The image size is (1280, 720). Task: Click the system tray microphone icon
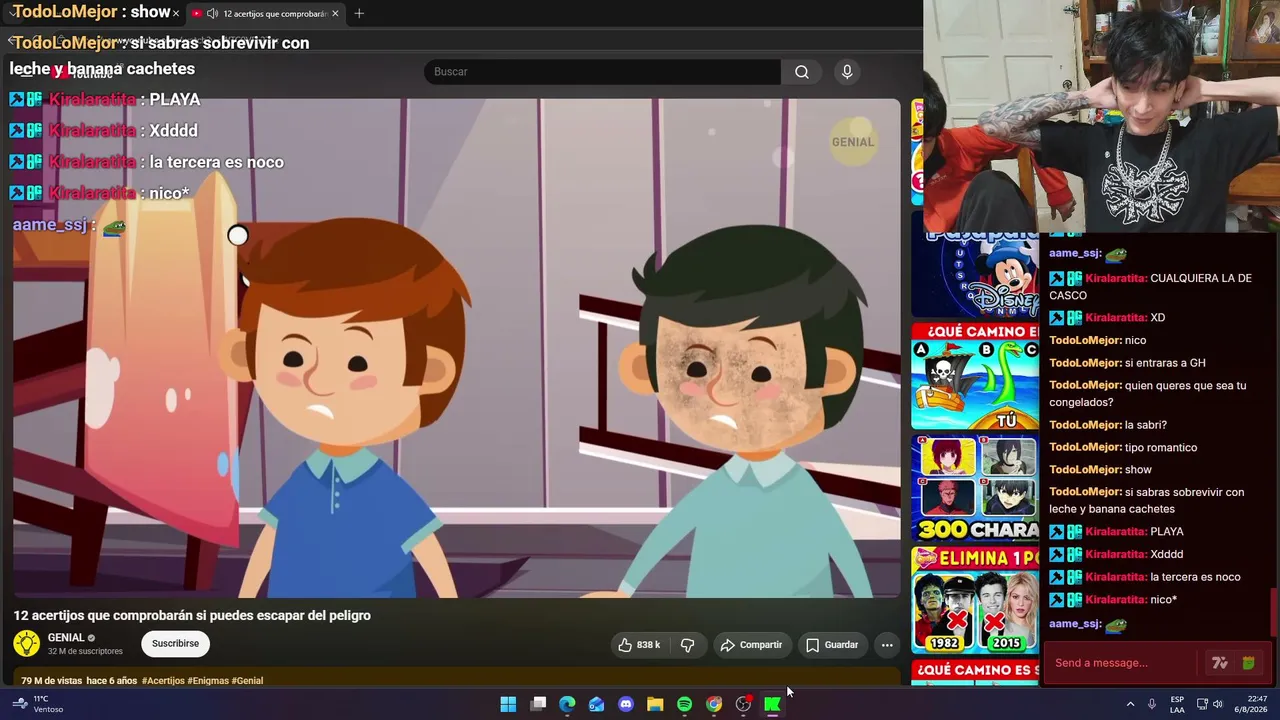click(x=1152, y=704)
